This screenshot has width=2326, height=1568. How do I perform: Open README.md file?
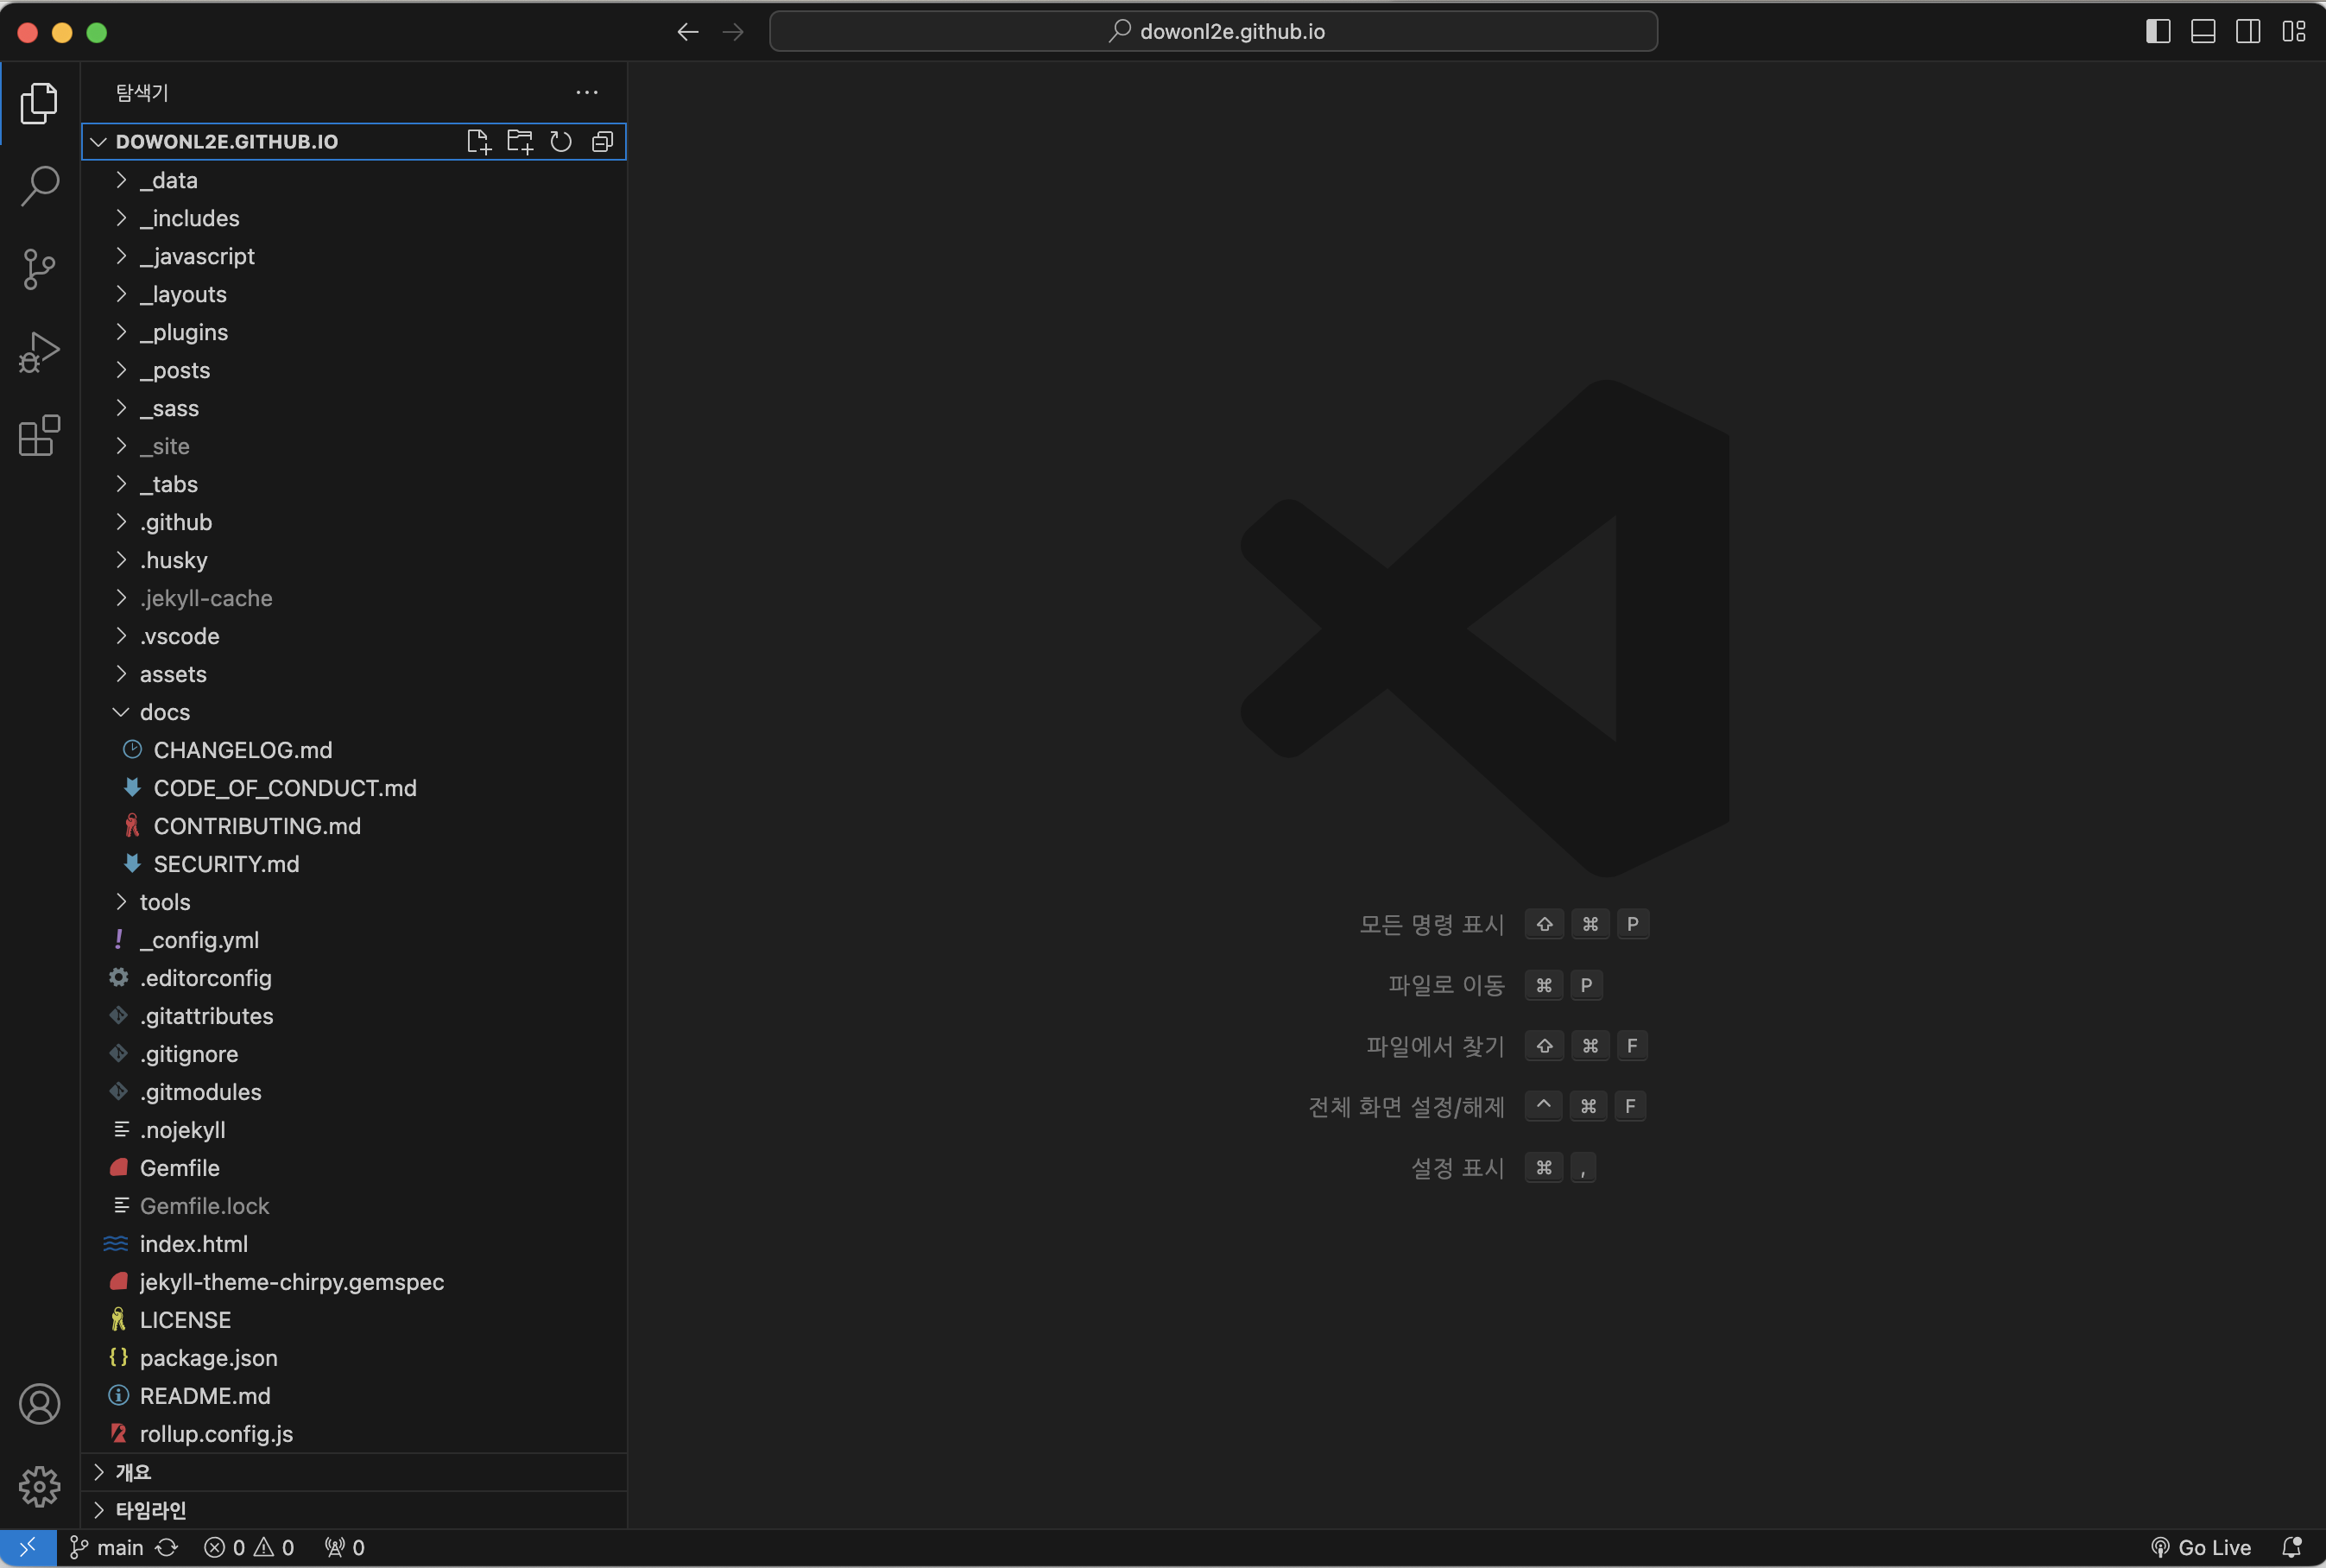pyautogui.click(x=354, y=1397)
